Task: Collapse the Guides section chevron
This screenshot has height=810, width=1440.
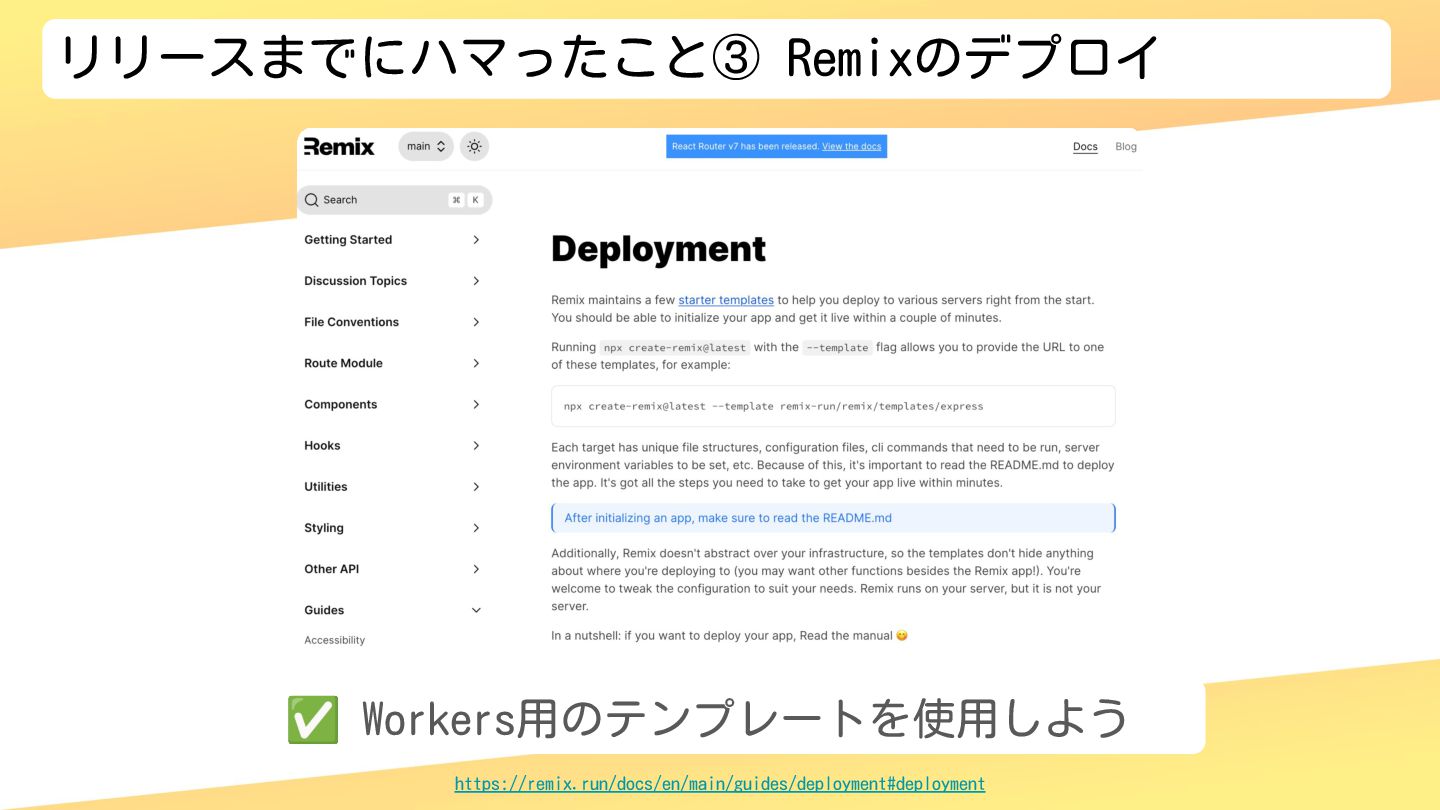Action: 476,610
